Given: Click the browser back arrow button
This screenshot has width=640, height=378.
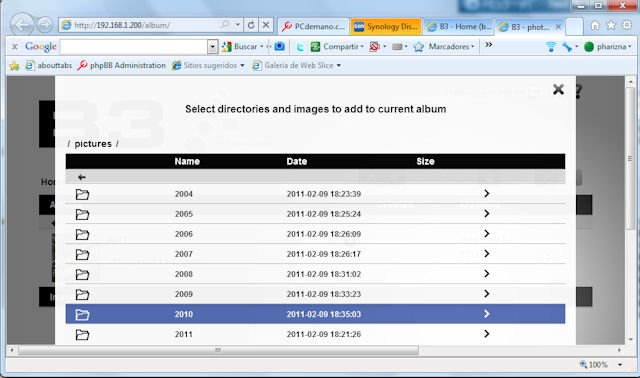Looking at the screenshot, I should pyautogui.click(x=22, y=25).
